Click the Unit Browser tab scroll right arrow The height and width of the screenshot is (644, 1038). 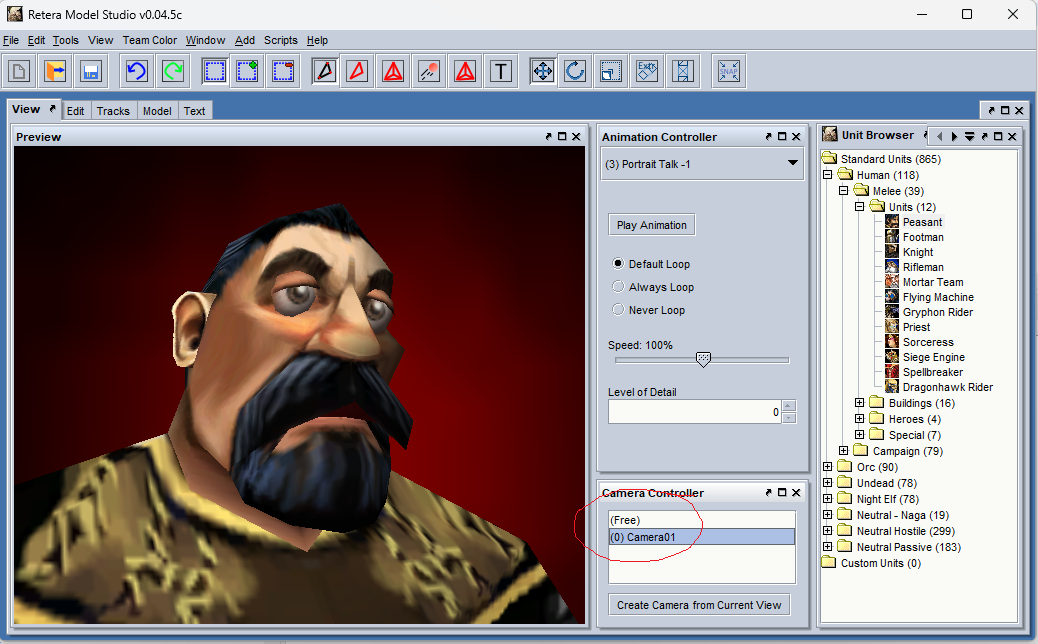pos(954,136)
